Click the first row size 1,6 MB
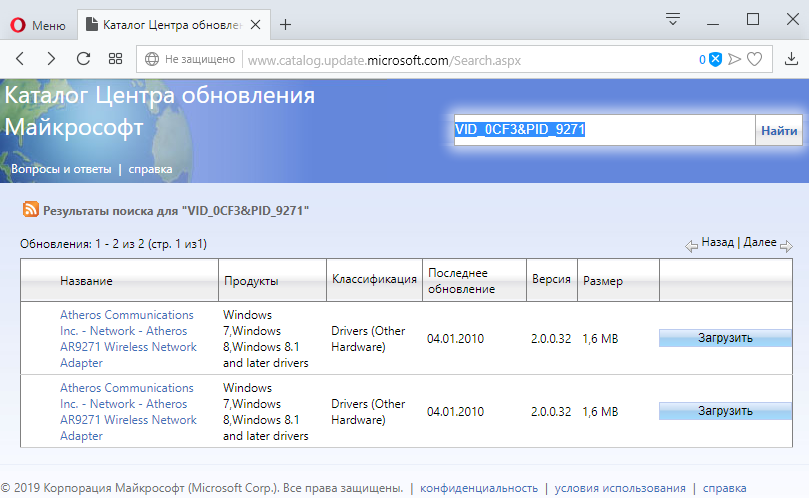The width and height of the screenshot is (809, 498). pos(600,339)
